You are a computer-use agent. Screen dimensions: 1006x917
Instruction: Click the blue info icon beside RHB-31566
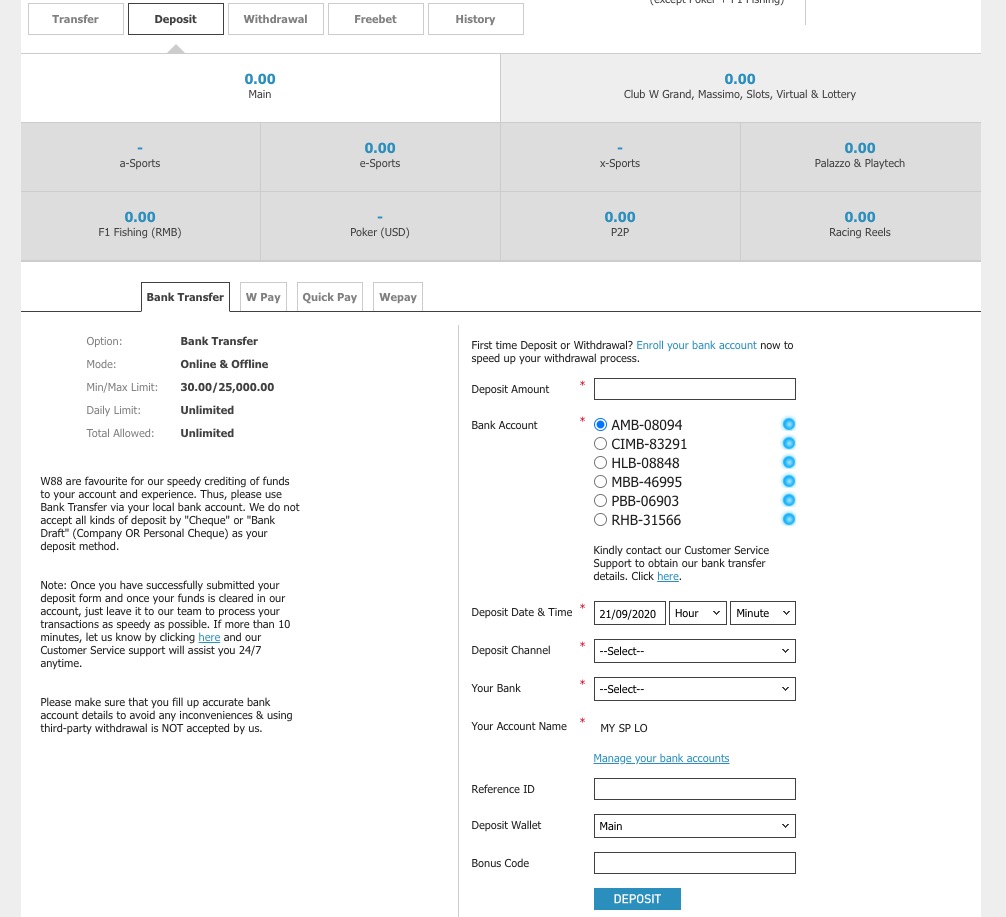pos(789,519)
